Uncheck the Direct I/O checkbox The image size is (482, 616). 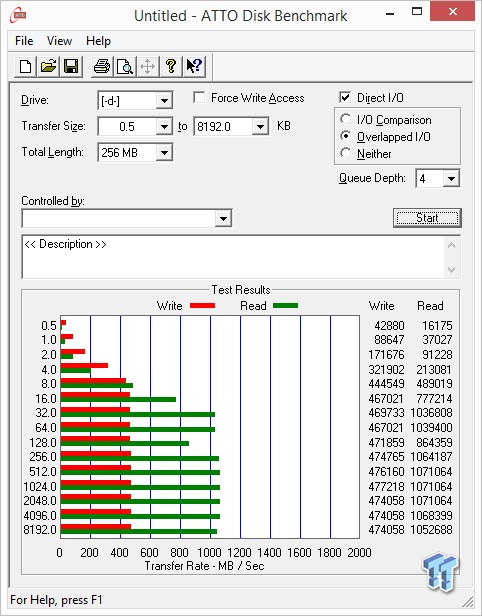click(345, 97)
